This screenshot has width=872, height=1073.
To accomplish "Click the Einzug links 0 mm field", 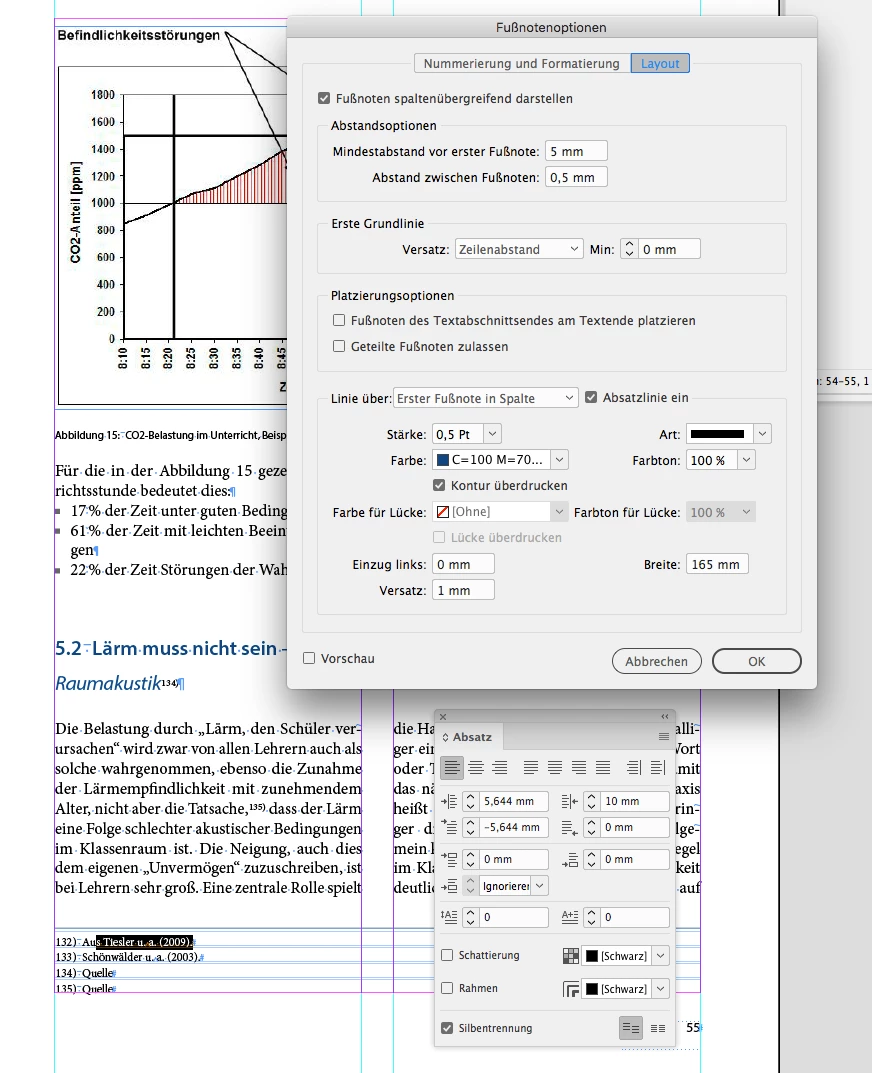I will [463, 565].
